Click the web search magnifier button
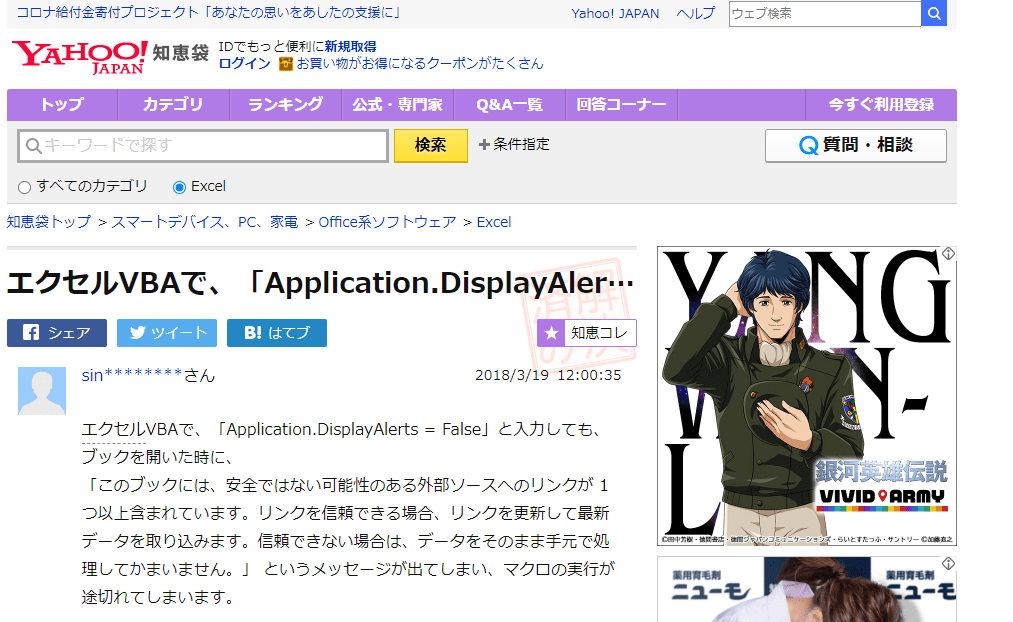Image resolution: width=1013 pixels, height=622 pixels. coord(934,14)
